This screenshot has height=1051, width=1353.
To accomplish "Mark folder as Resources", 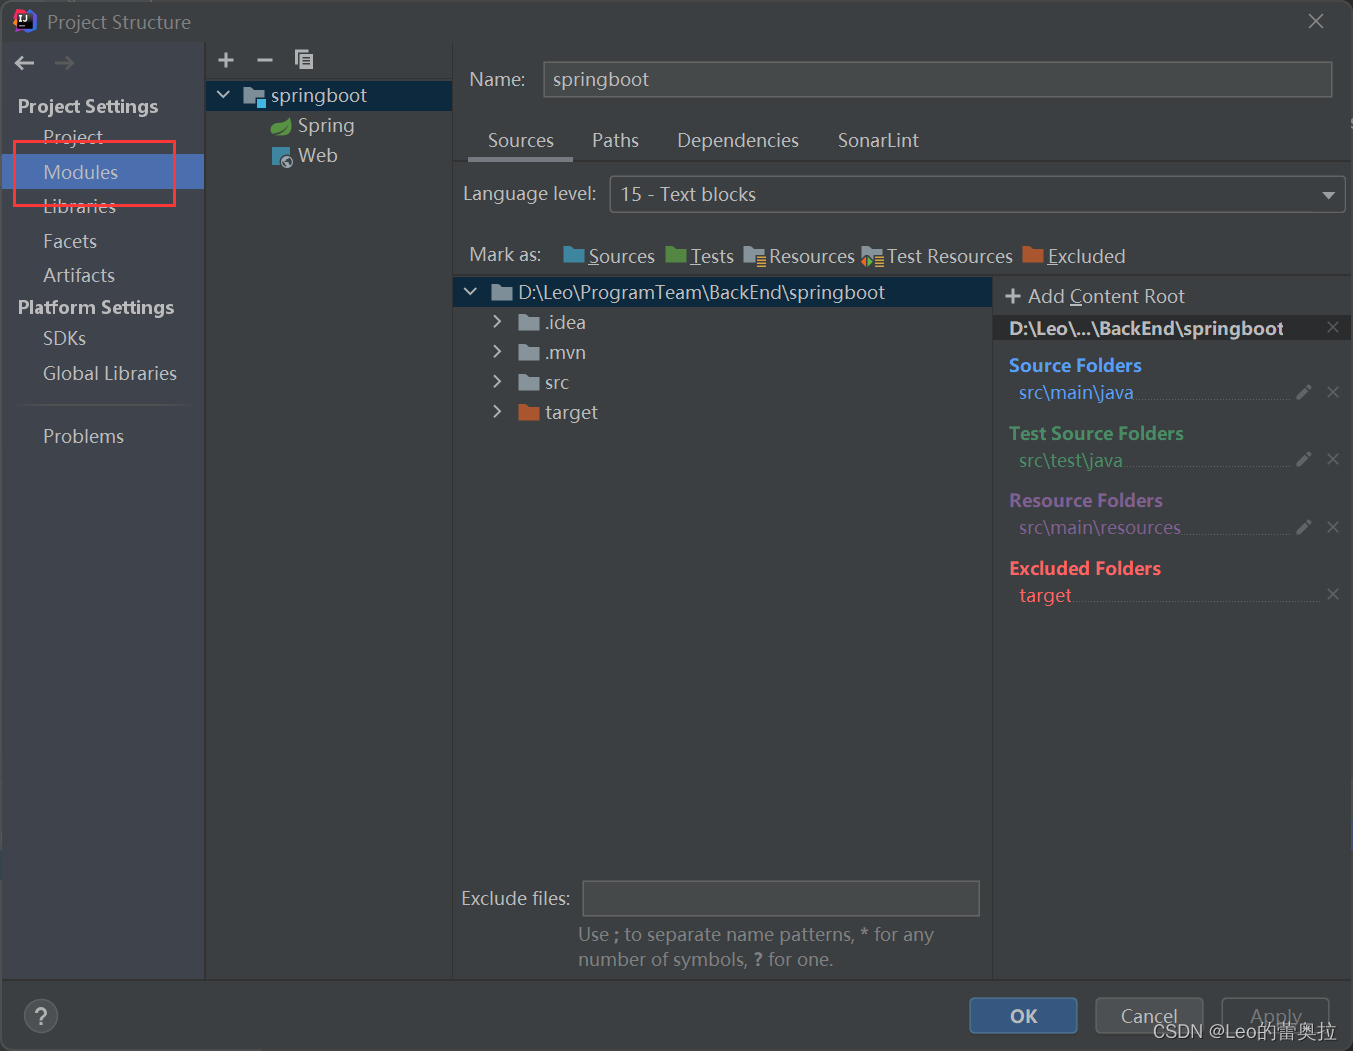I will point(799,256).
